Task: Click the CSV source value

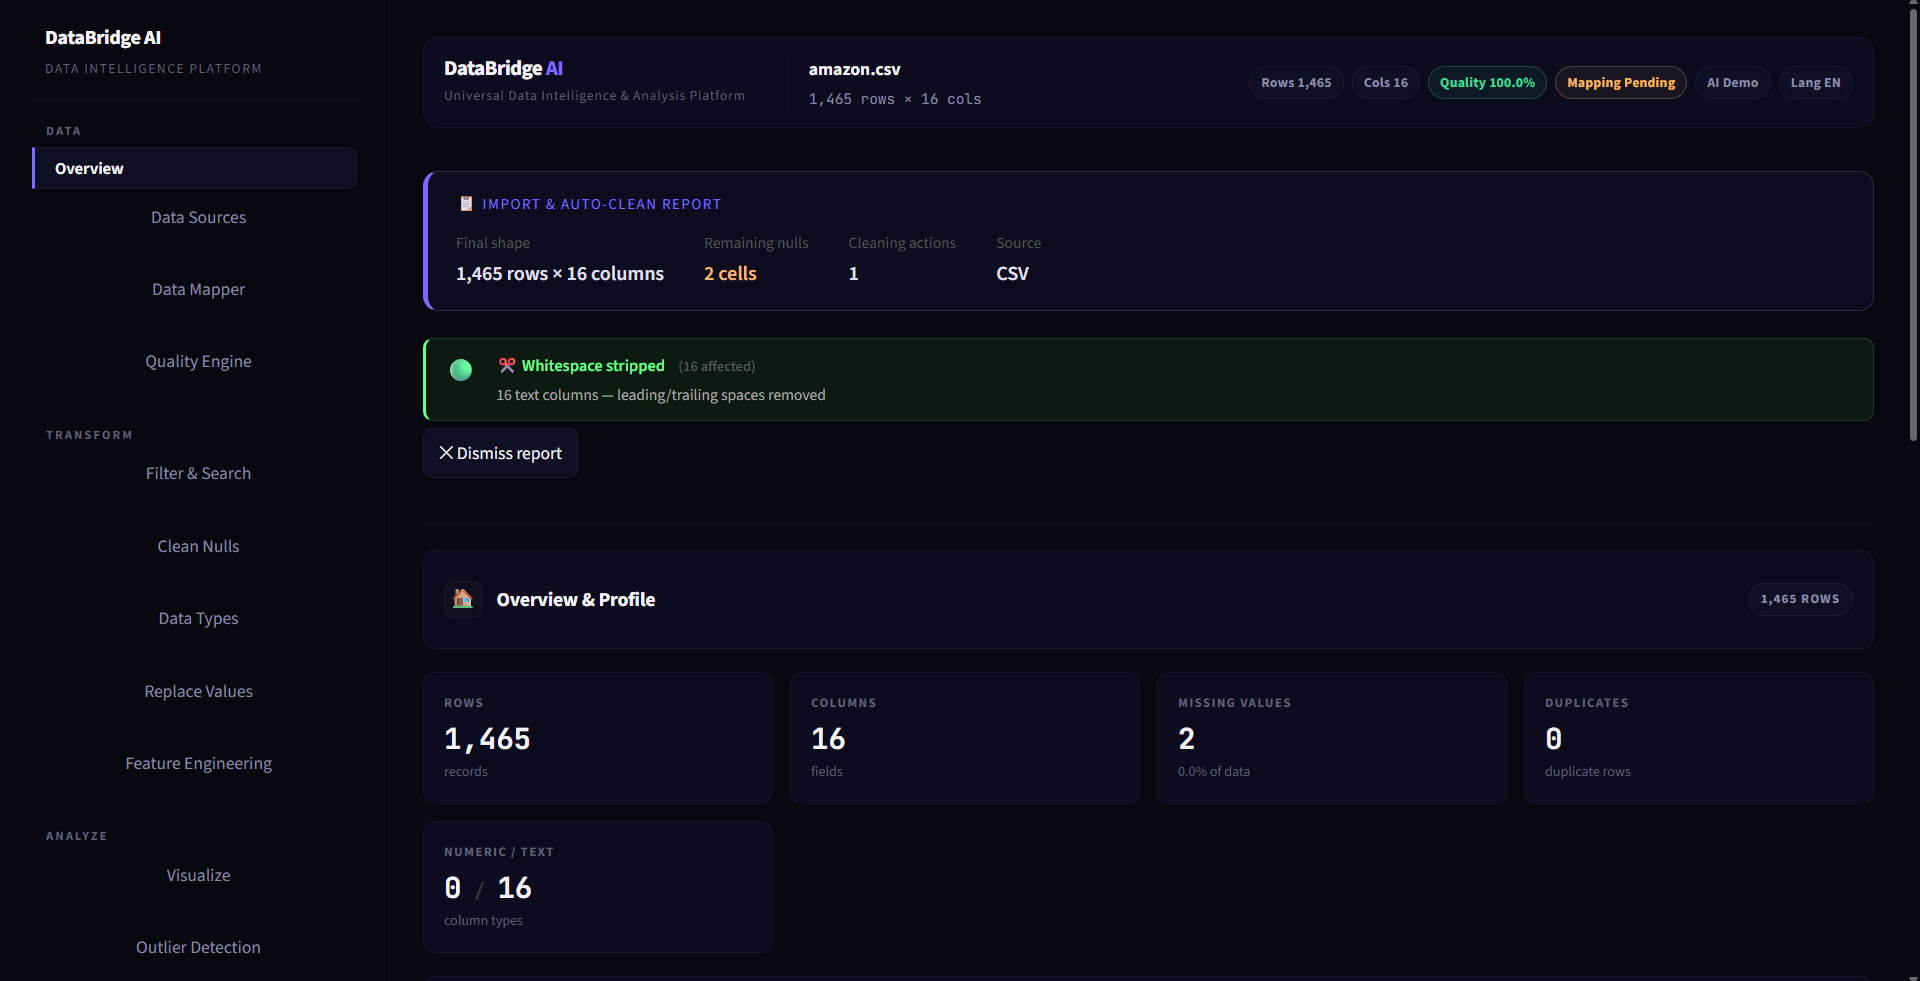Action: tap(1012, 274)
